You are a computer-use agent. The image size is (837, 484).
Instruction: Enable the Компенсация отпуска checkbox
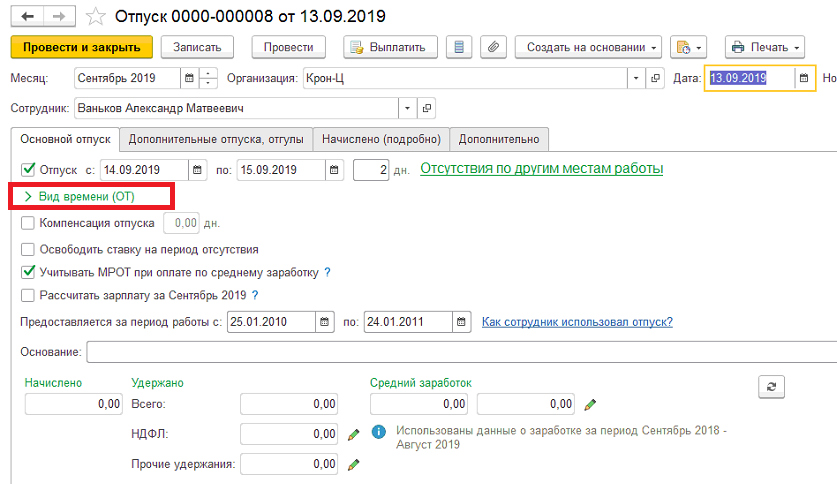[x=28, y=223]
